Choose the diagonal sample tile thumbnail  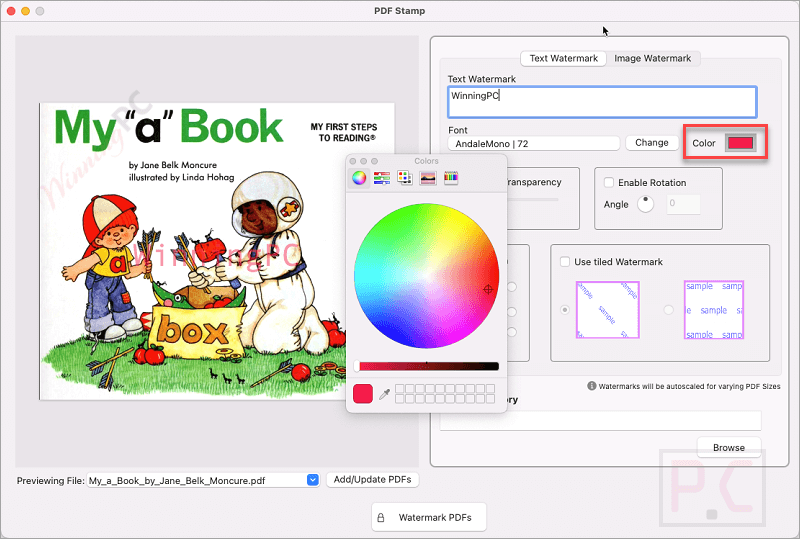(x=608, y=310)
